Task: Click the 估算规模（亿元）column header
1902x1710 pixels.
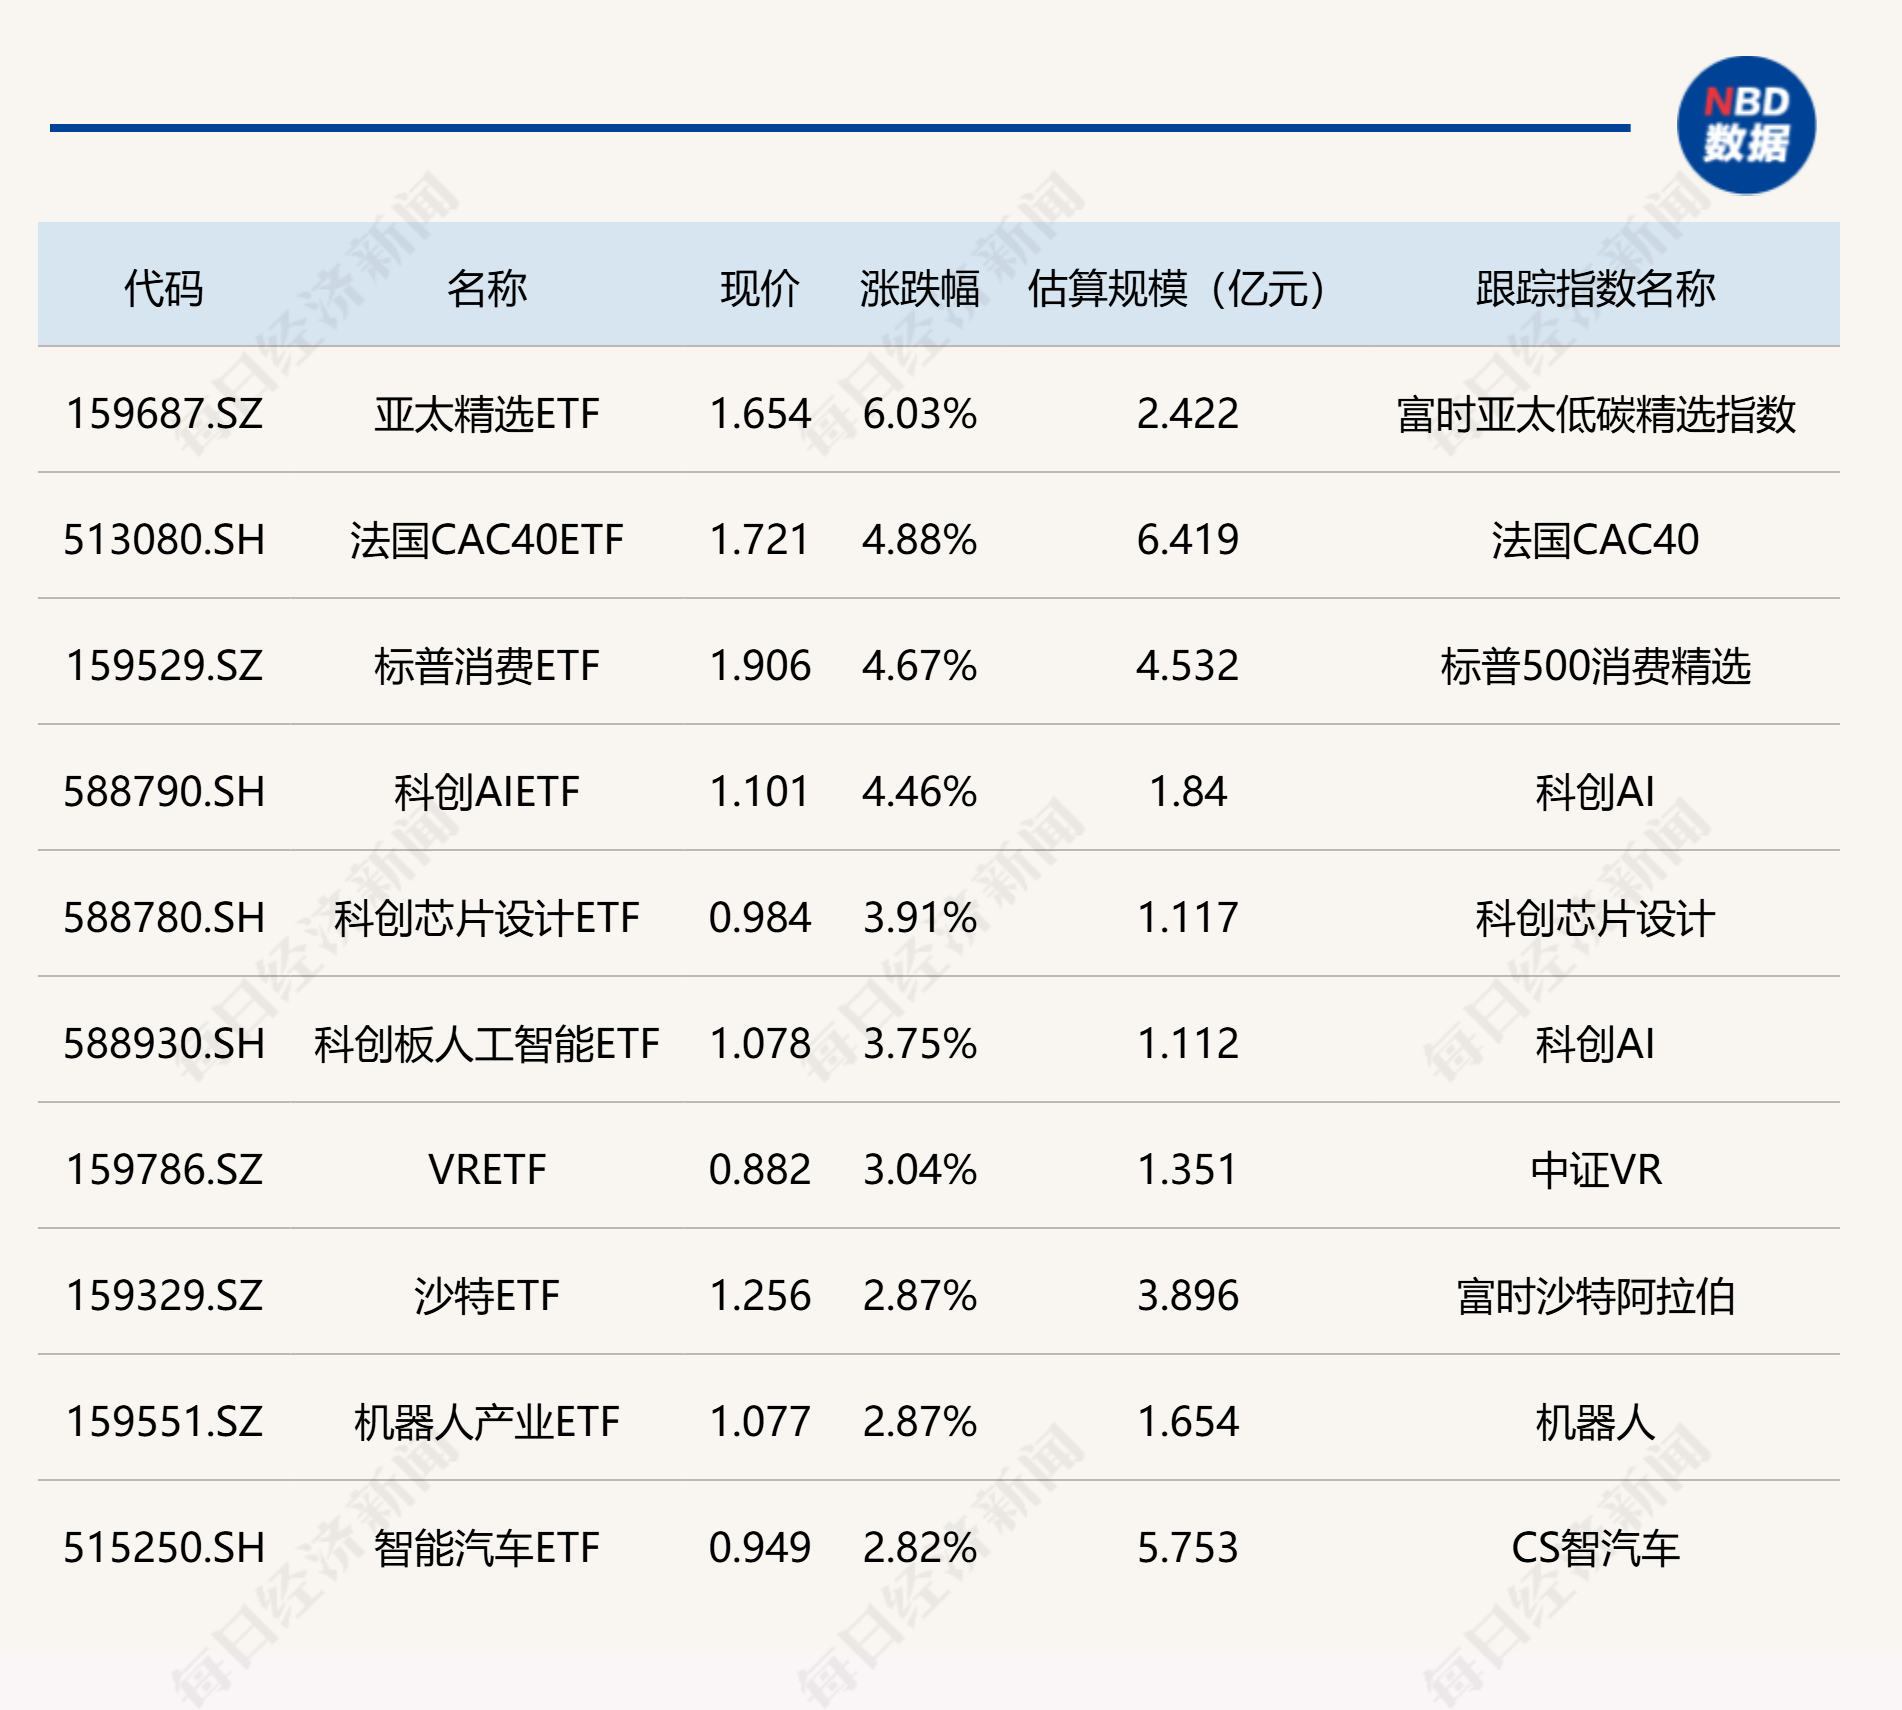Action: click(1178, 286)
